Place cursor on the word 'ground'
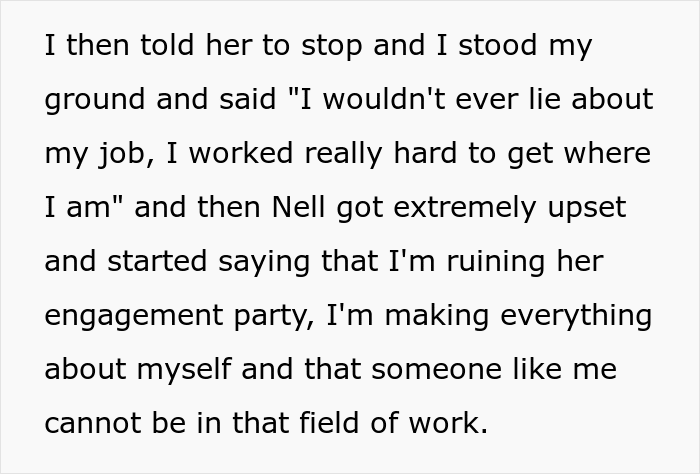Viewport: 700px width, 474px height. [x=95, y=101]
